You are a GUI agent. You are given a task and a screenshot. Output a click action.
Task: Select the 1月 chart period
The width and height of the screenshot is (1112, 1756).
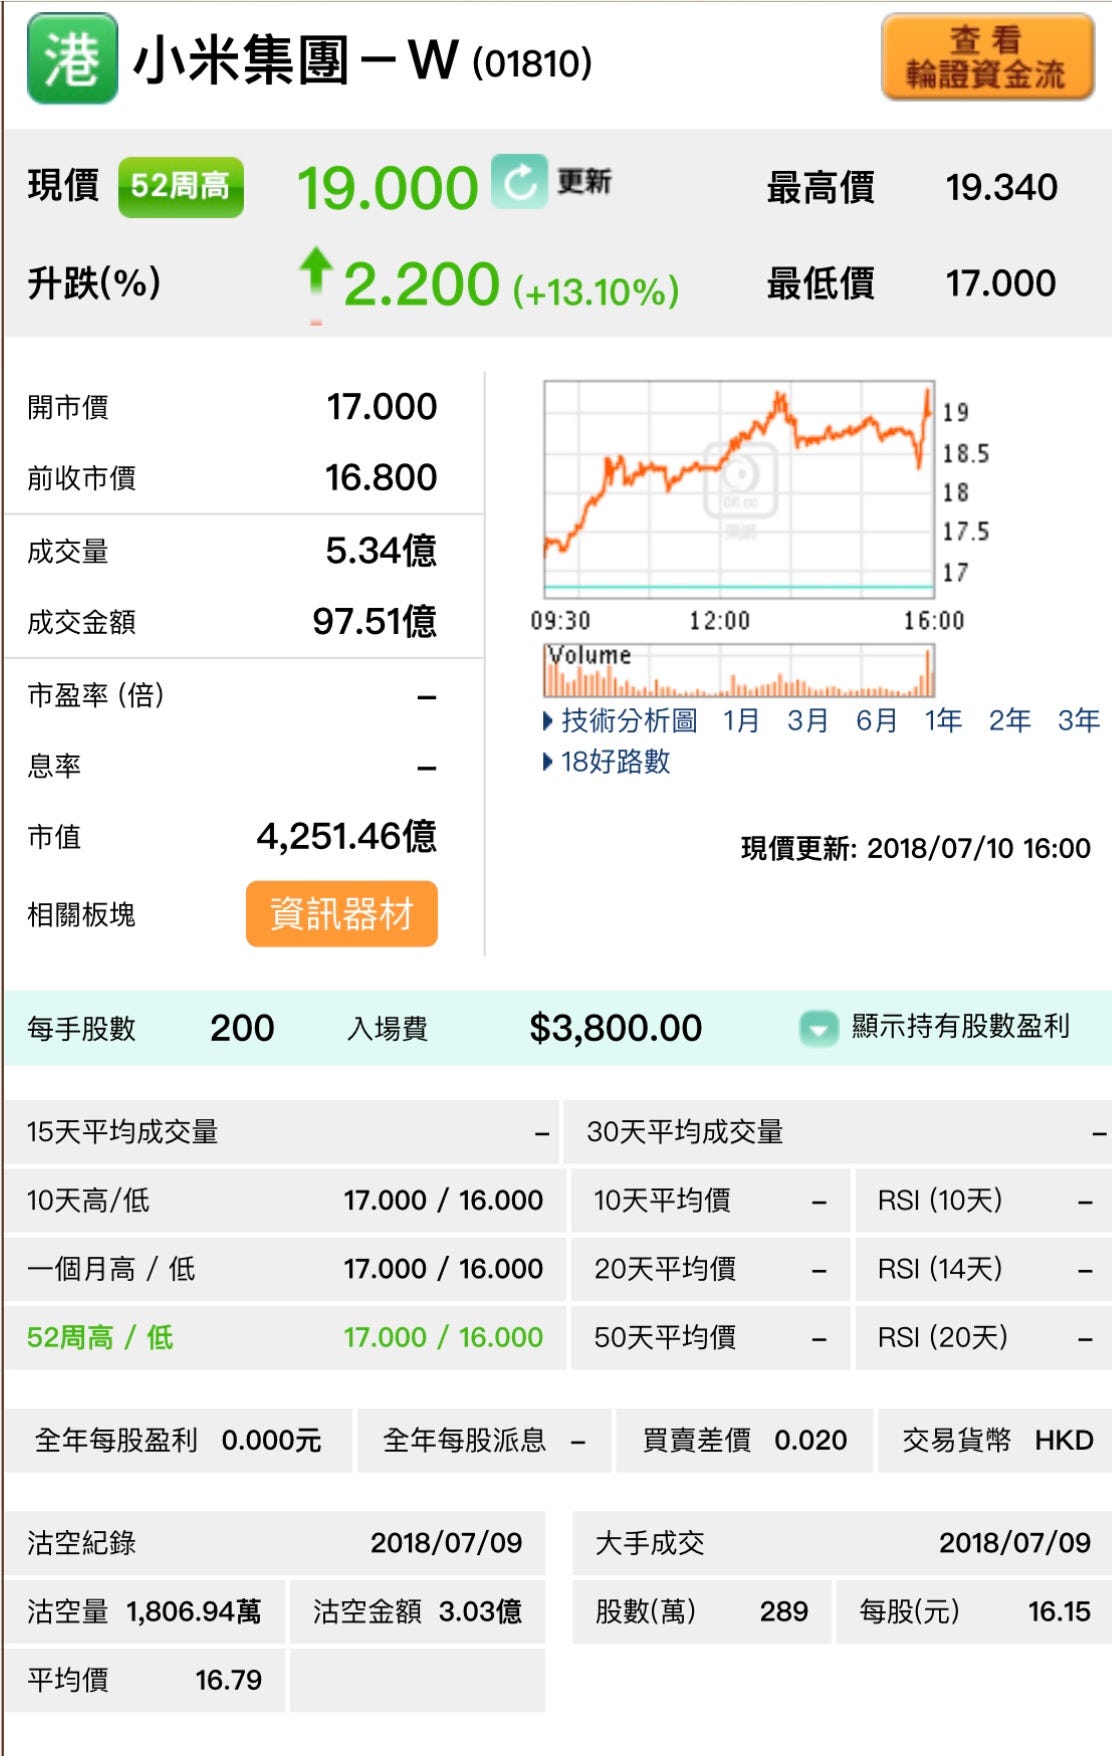[x=741, y=720]
